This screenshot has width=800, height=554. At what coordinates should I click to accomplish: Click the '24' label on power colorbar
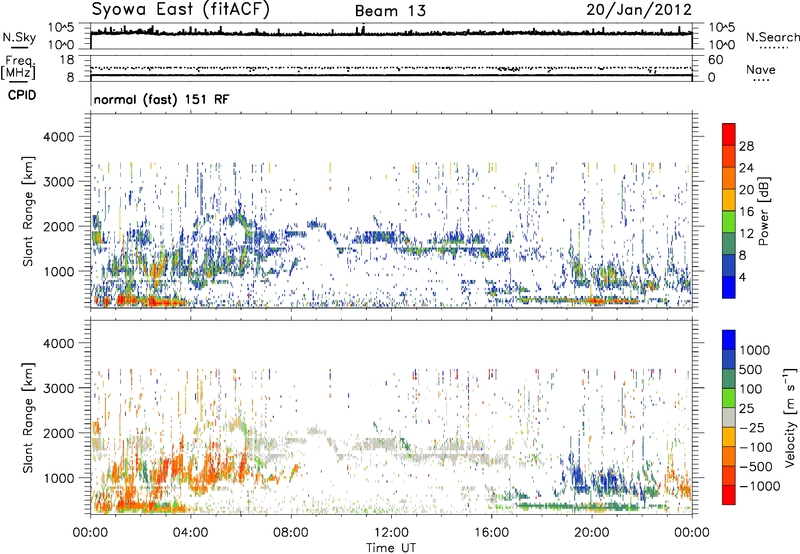(x=746, y=168)
